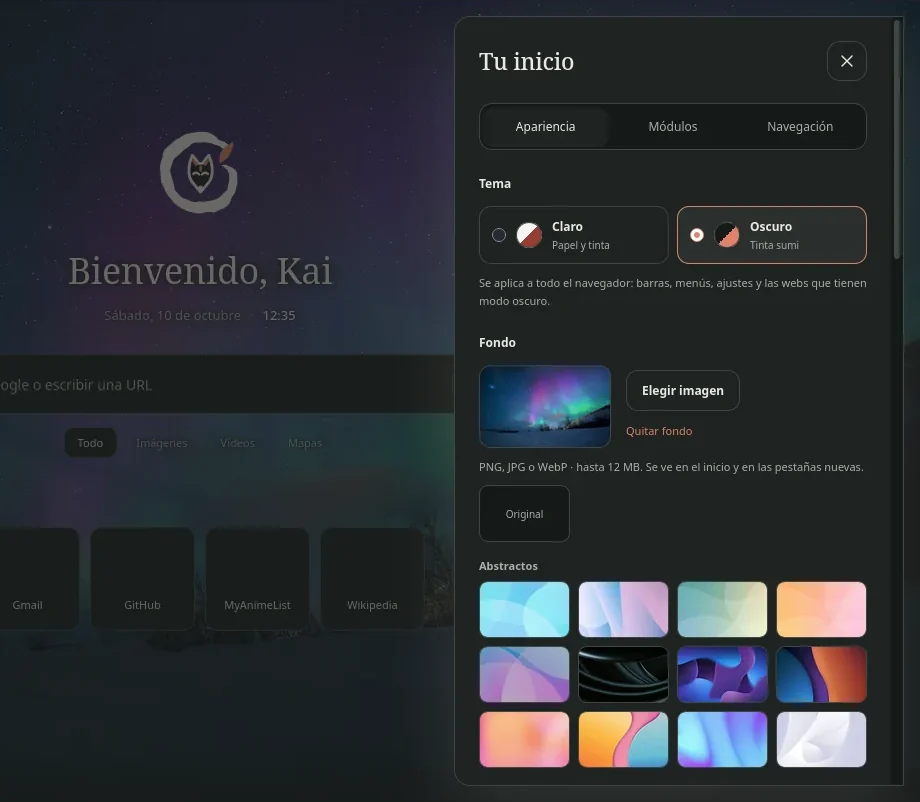This screenshot has width=920, height=802.
Task: Pick the peach pink abstract wallpaper
Action: (x=821, y=610)
